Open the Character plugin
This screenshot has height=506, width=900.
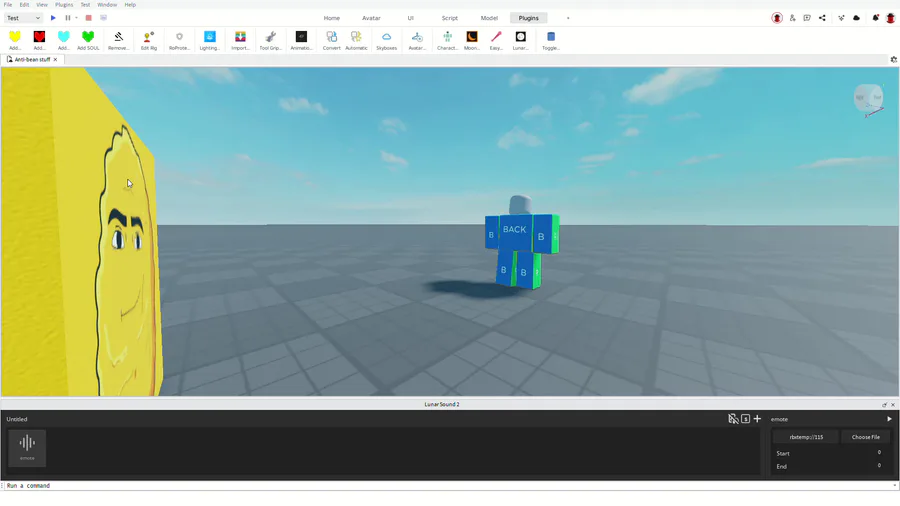point(447,40)
